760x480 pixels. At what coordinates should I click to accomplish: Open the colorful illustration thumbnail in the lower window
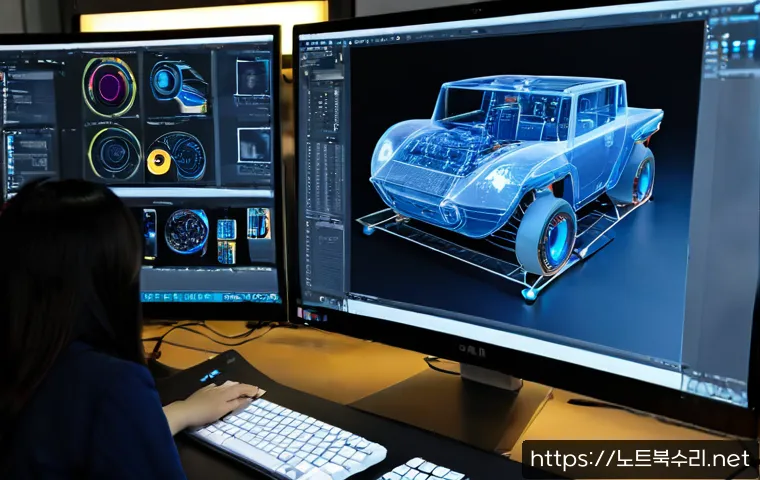(259, 223)
